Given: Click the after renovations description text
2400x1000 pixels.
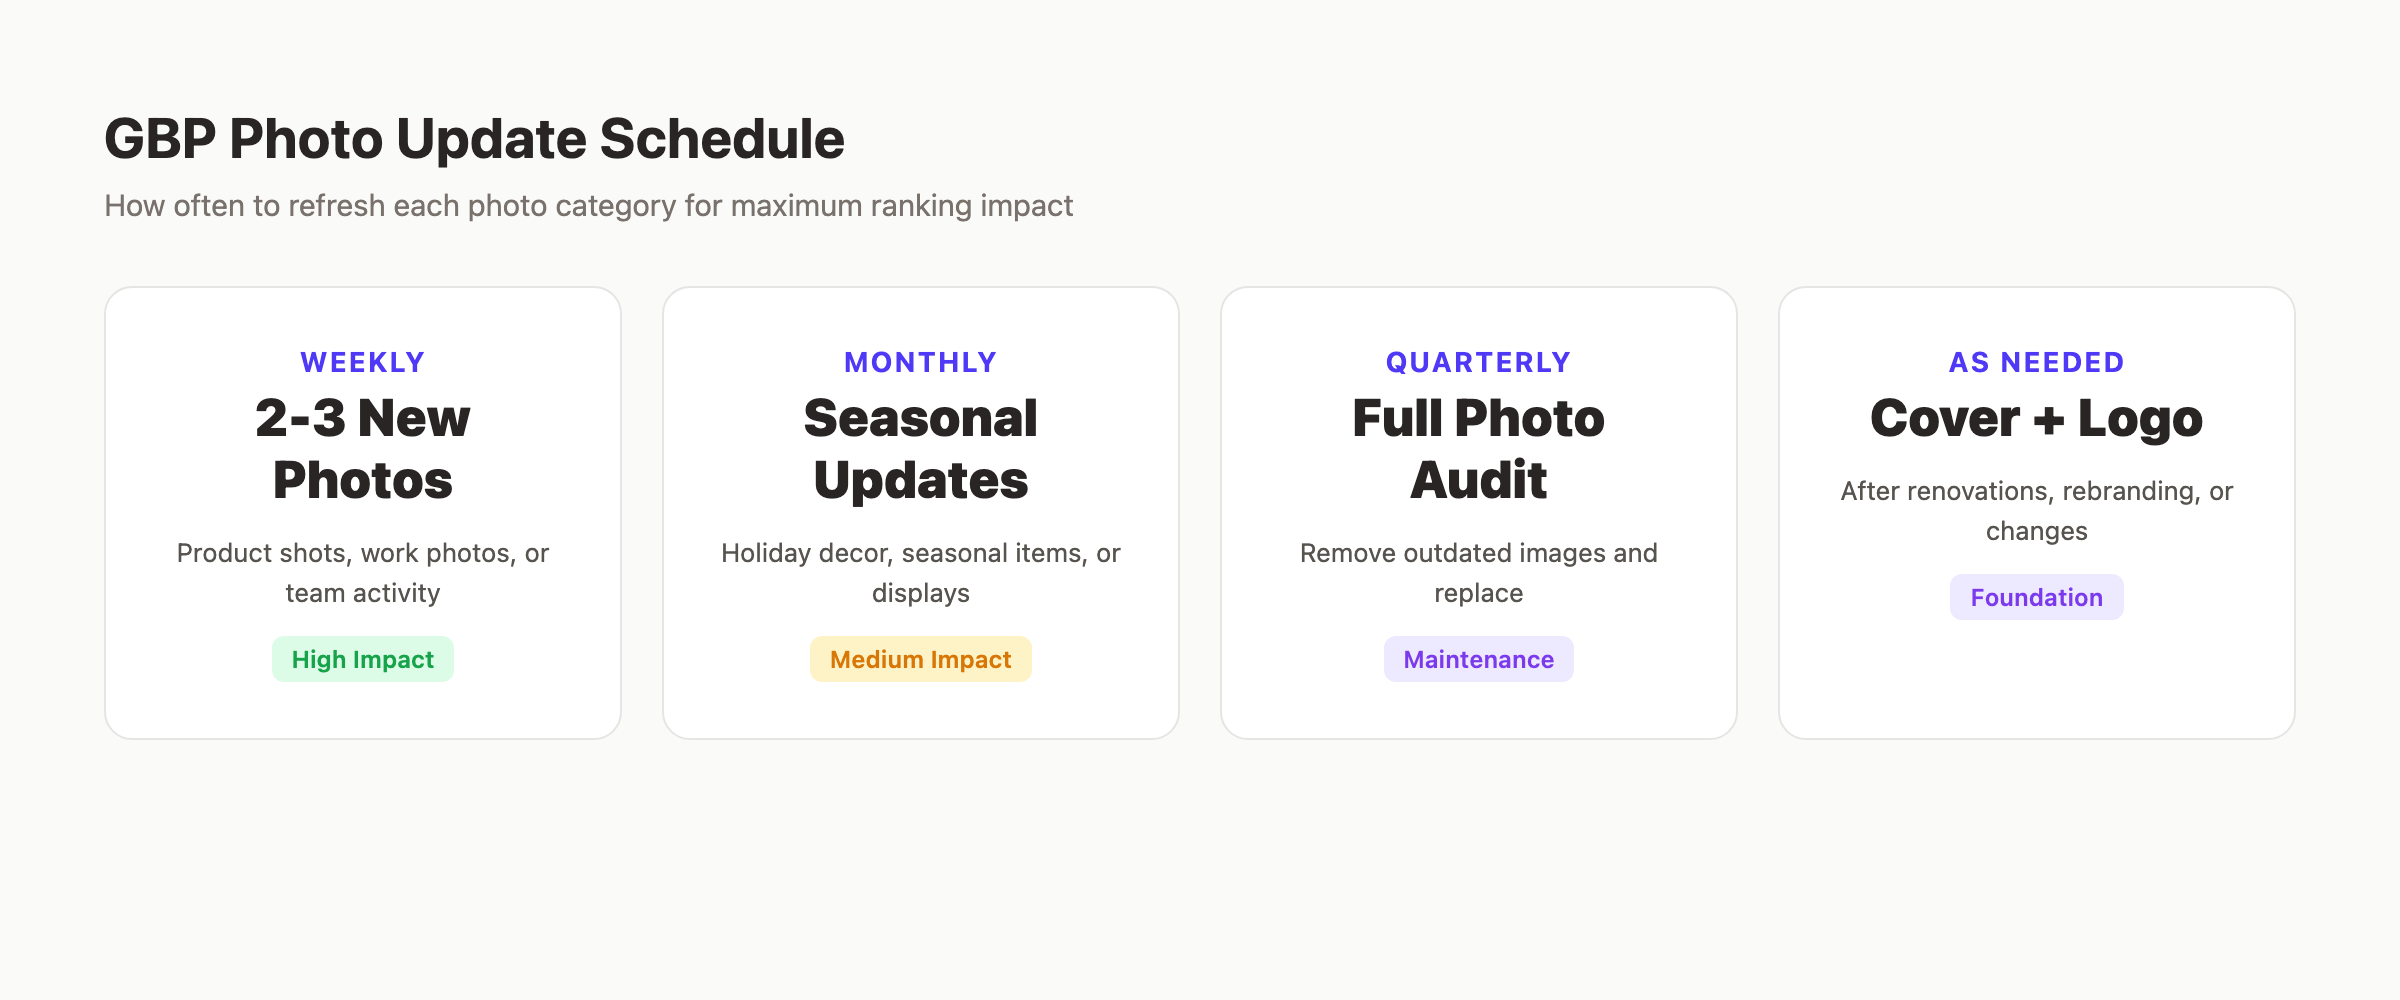Looking at the screenshot, I should coord(2036,511).
